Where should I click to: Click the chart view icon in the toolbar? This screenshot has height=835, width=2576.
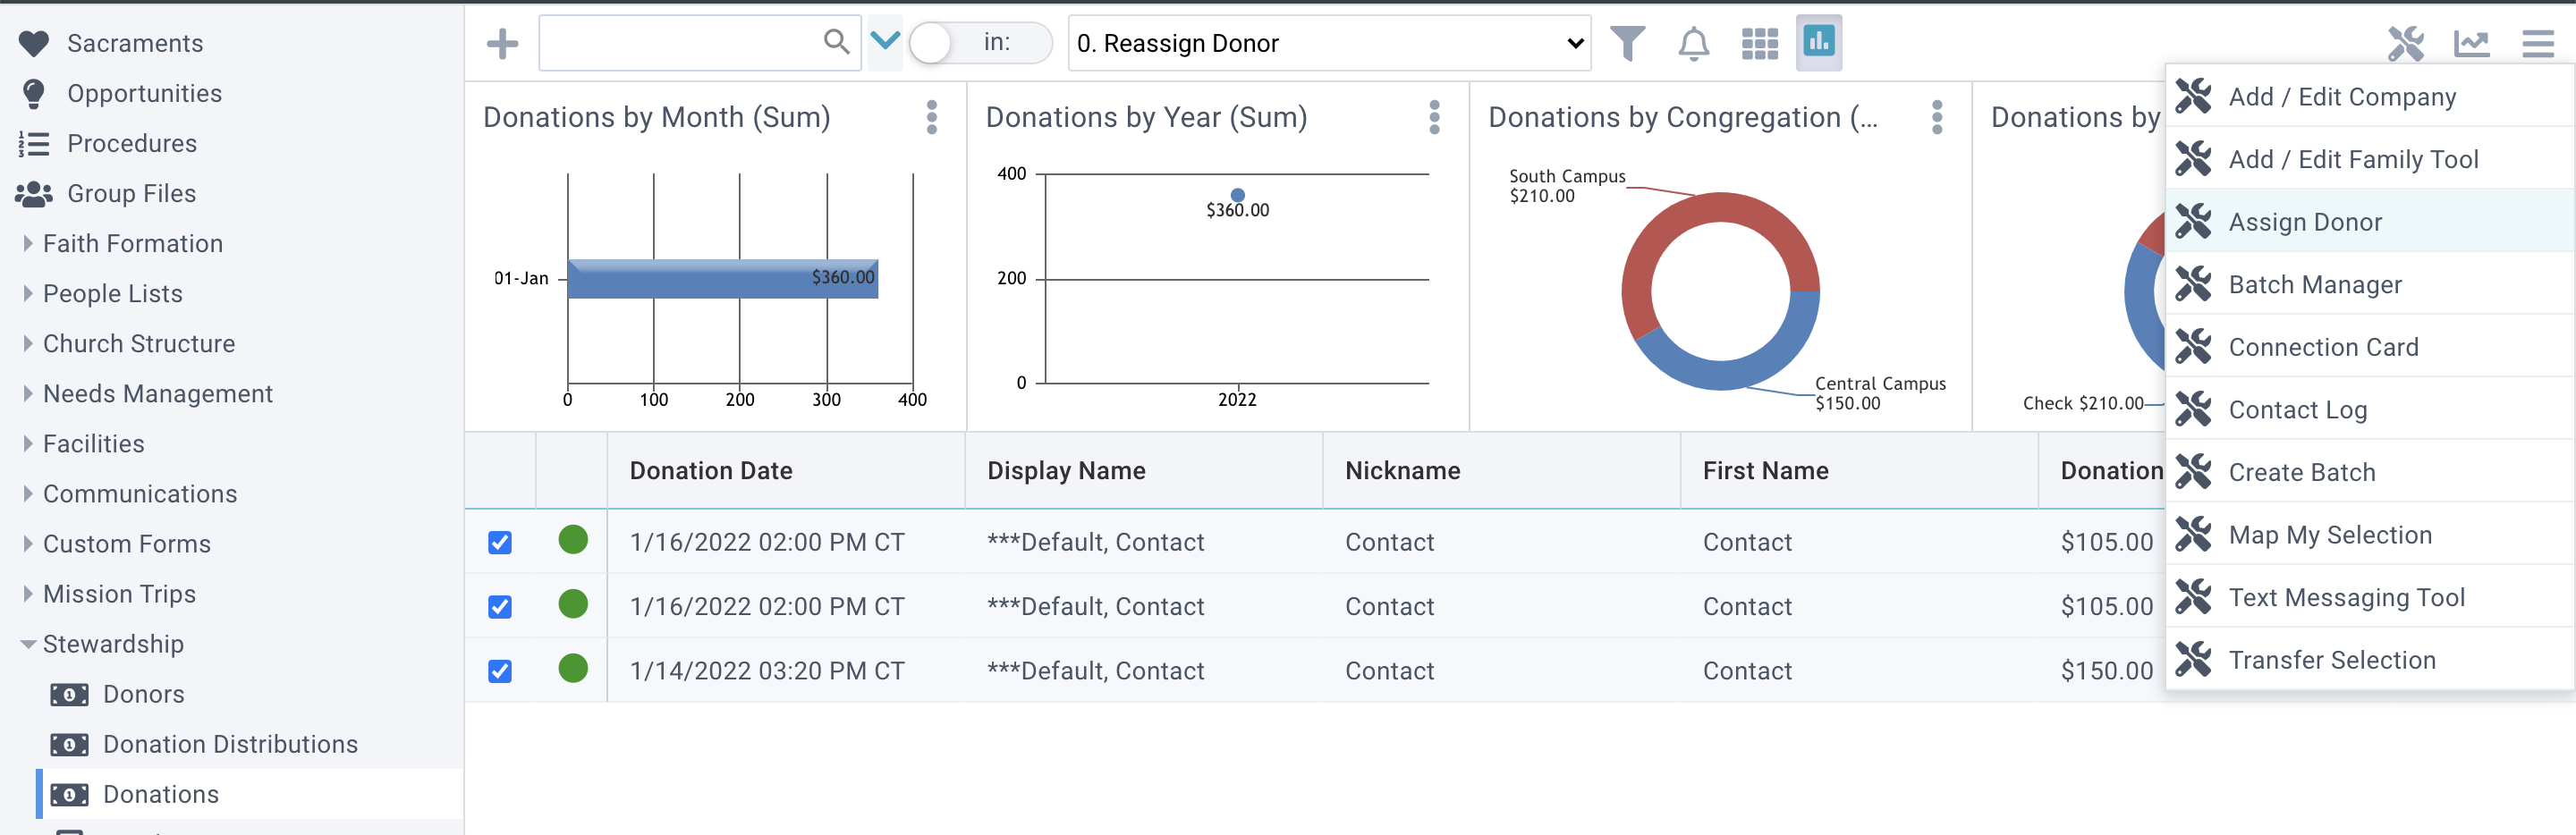(x=1820, y=42)
